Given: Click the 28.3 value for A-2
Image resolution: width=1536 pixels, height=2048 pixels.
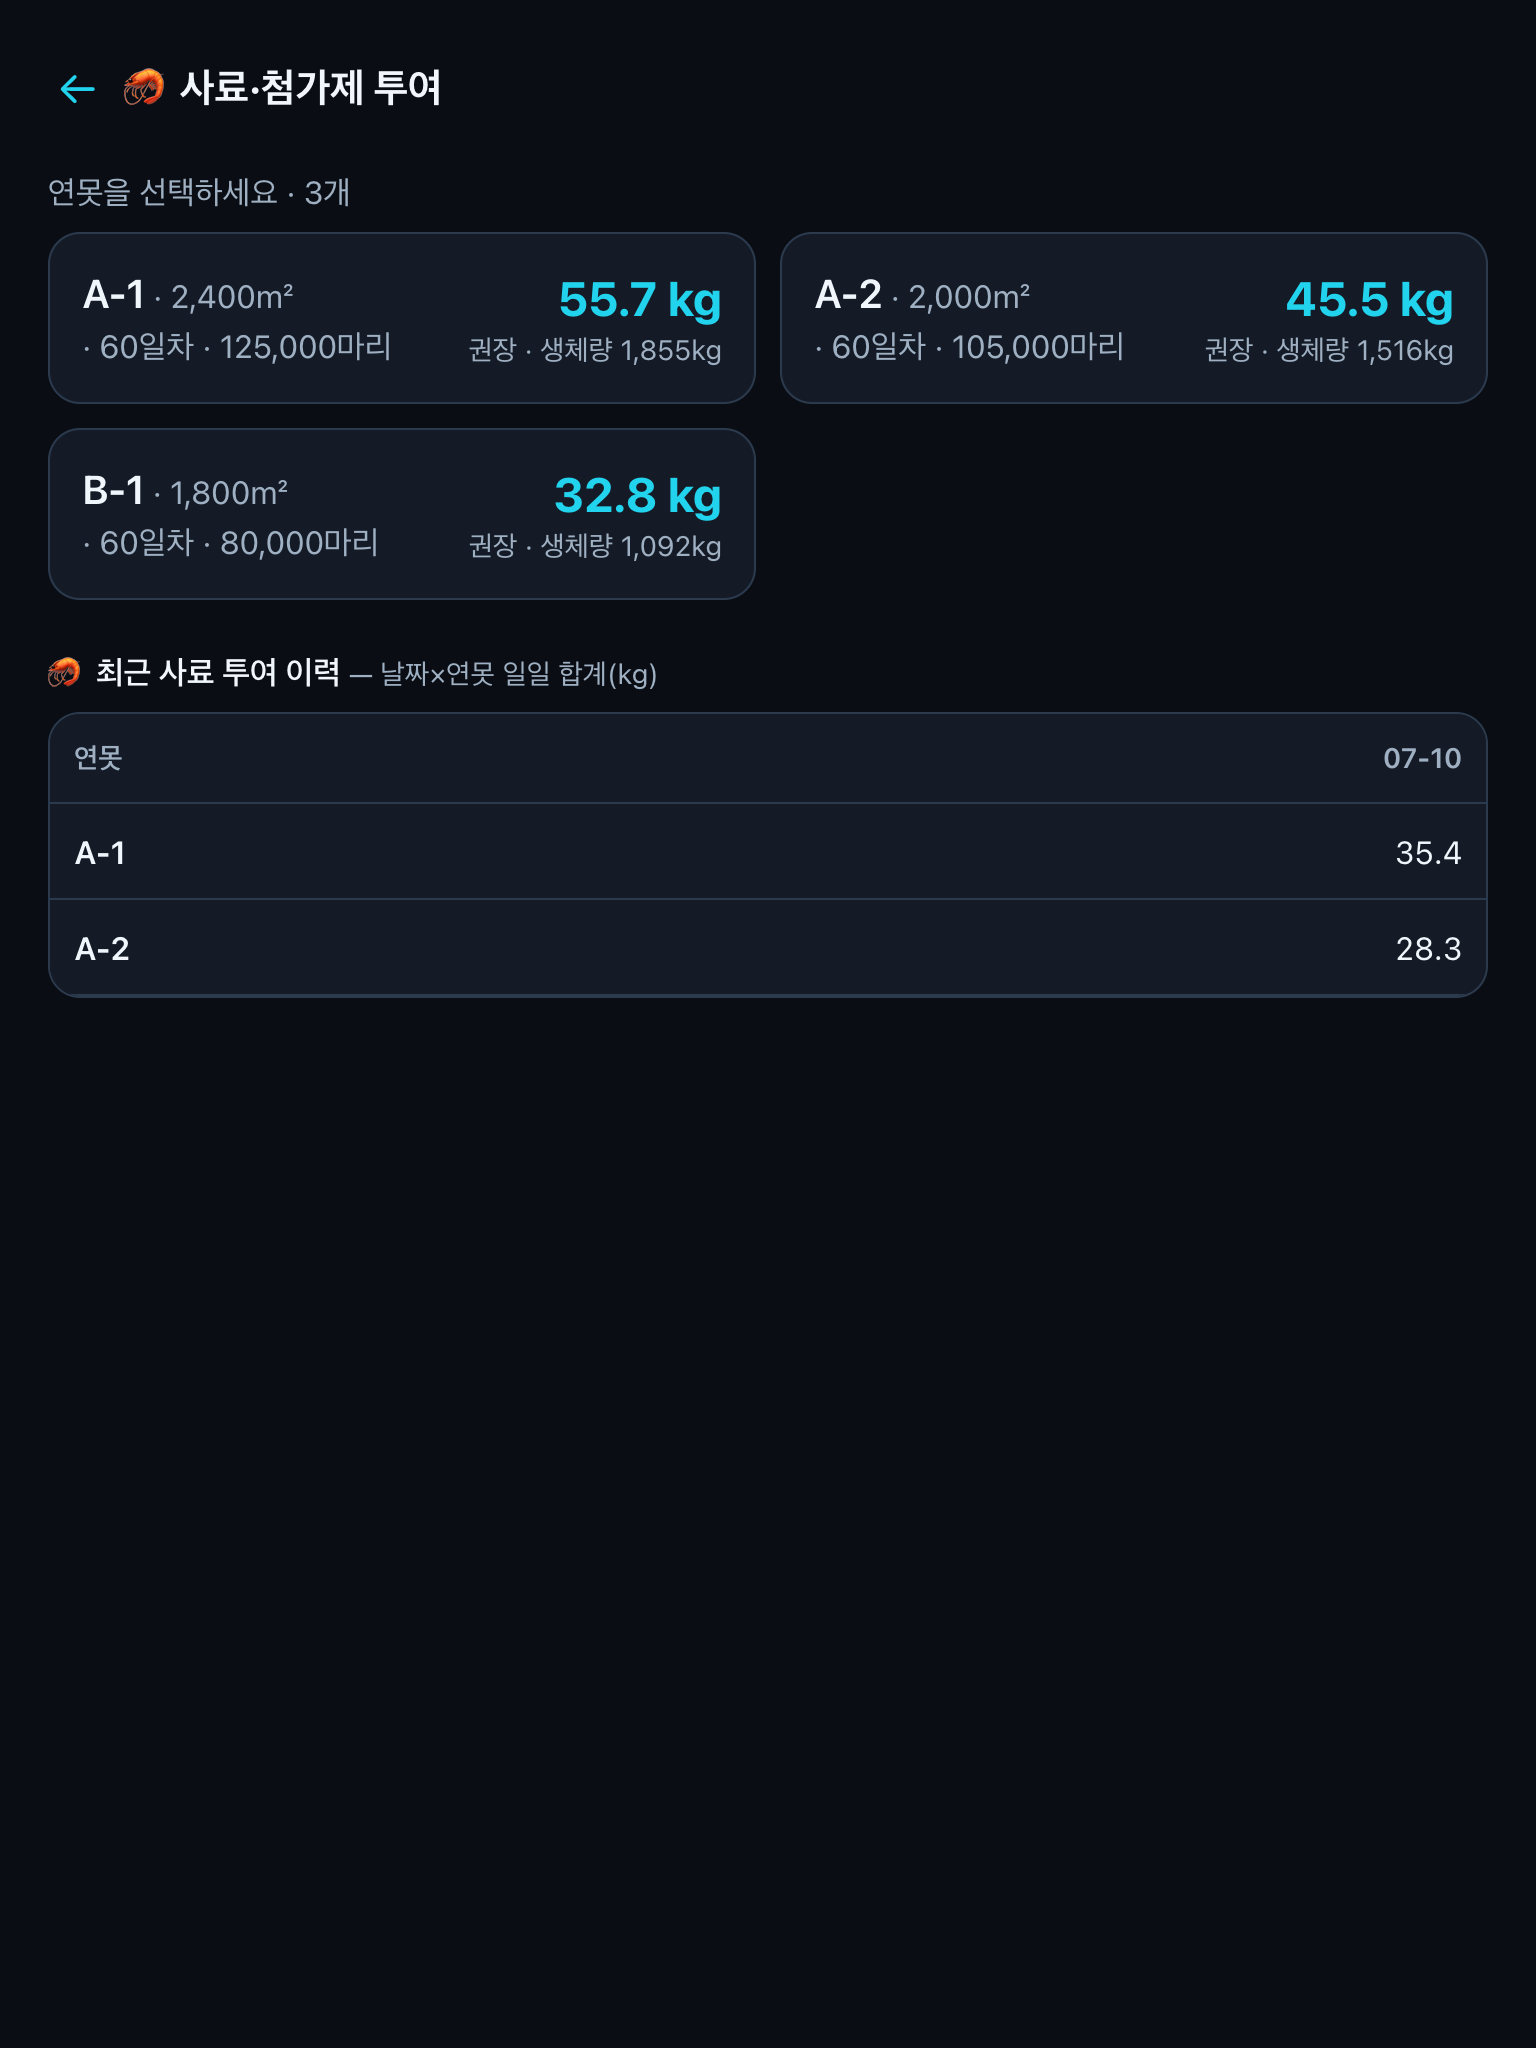Looking at the screenshot, I should (1428, 949).
